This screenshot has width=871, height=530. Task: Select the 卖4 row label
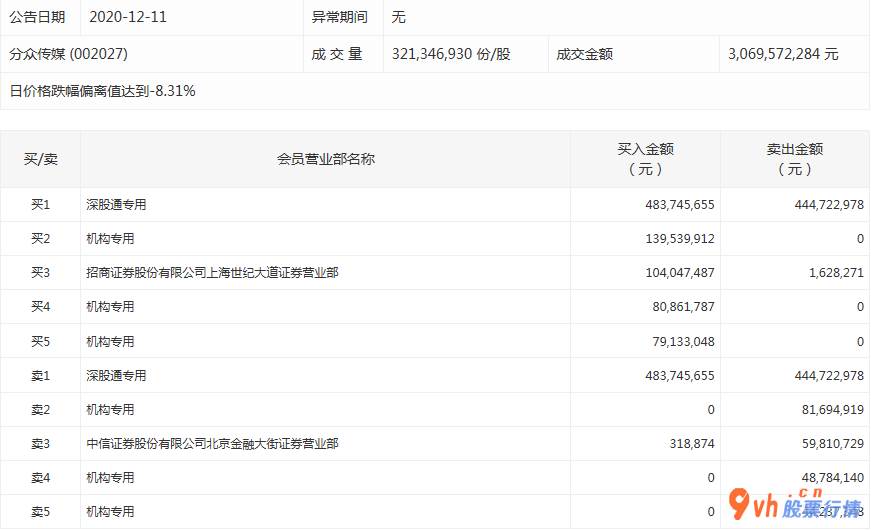[41, 478]
